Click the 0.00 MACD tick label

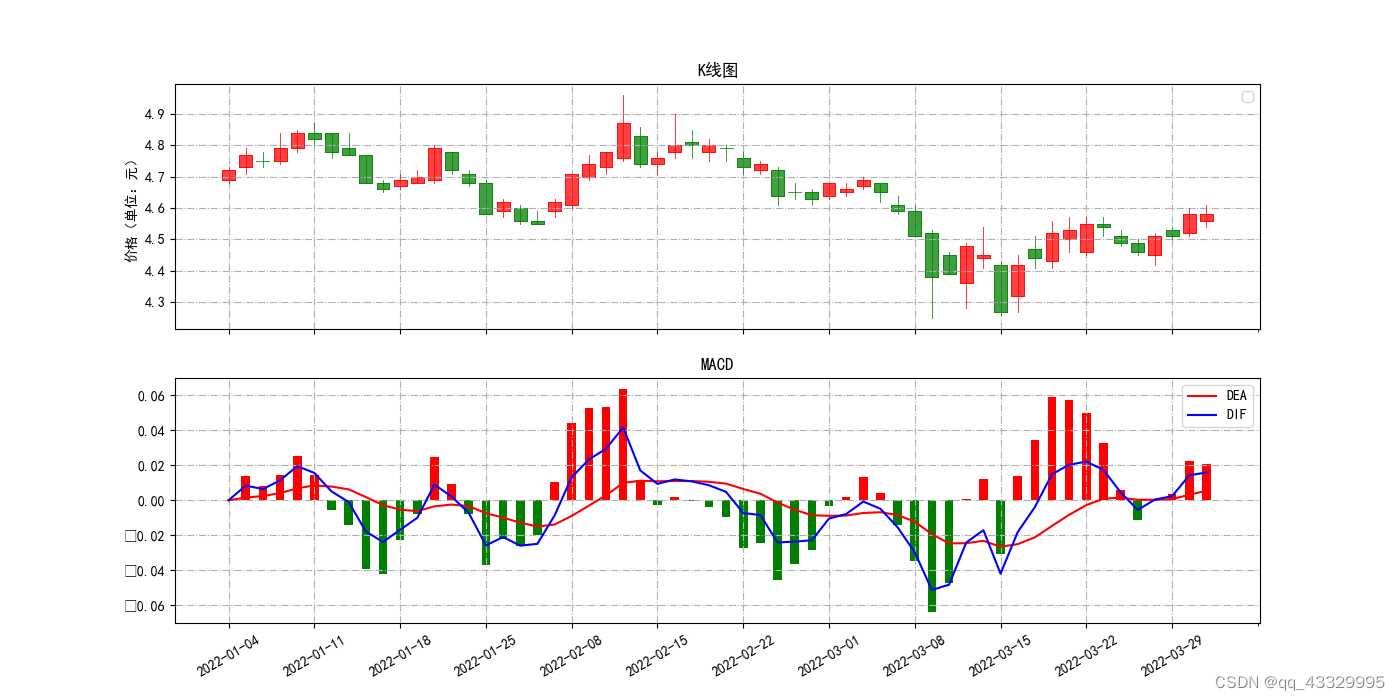coord(152,500)
